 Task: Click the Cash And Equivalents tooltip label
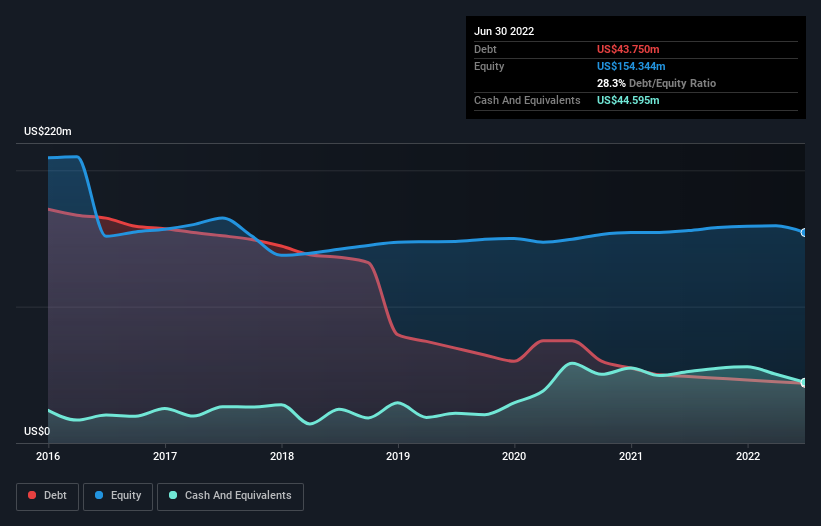pyautogui.click(x=527, y=100)
